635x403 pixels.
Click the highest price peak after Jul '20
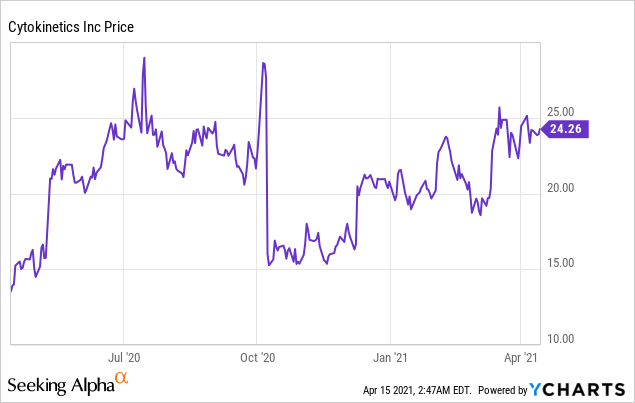point(145,57)
